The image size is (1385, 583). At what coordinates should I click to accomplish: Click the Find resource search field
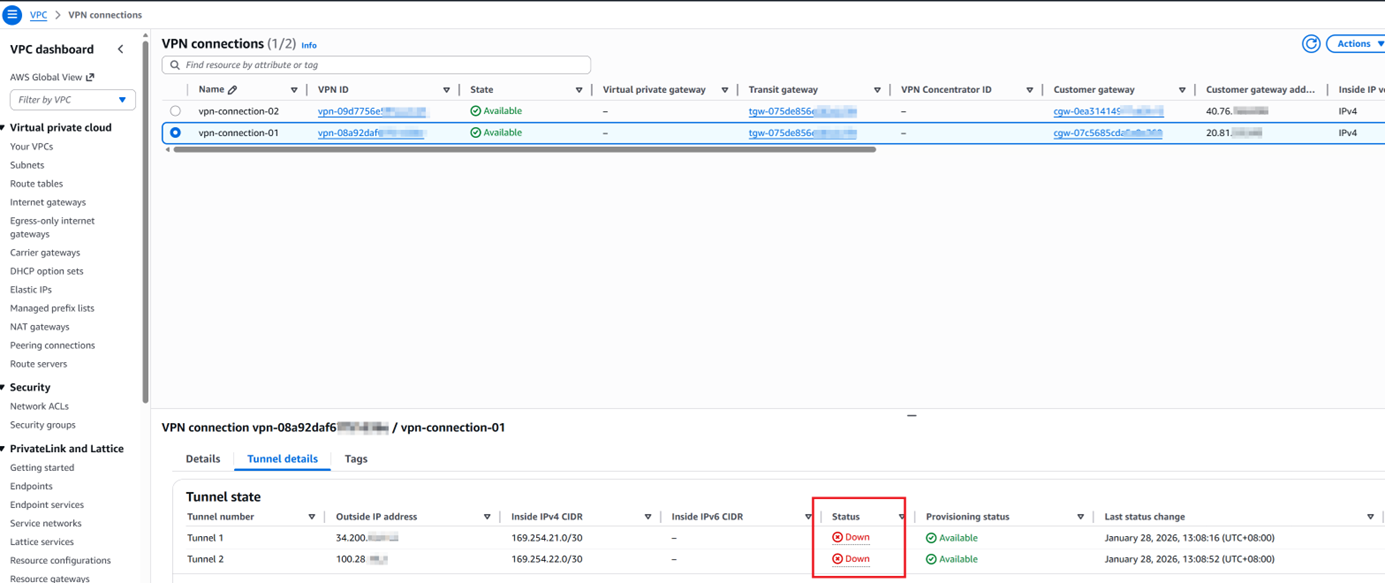pos(376,65)
